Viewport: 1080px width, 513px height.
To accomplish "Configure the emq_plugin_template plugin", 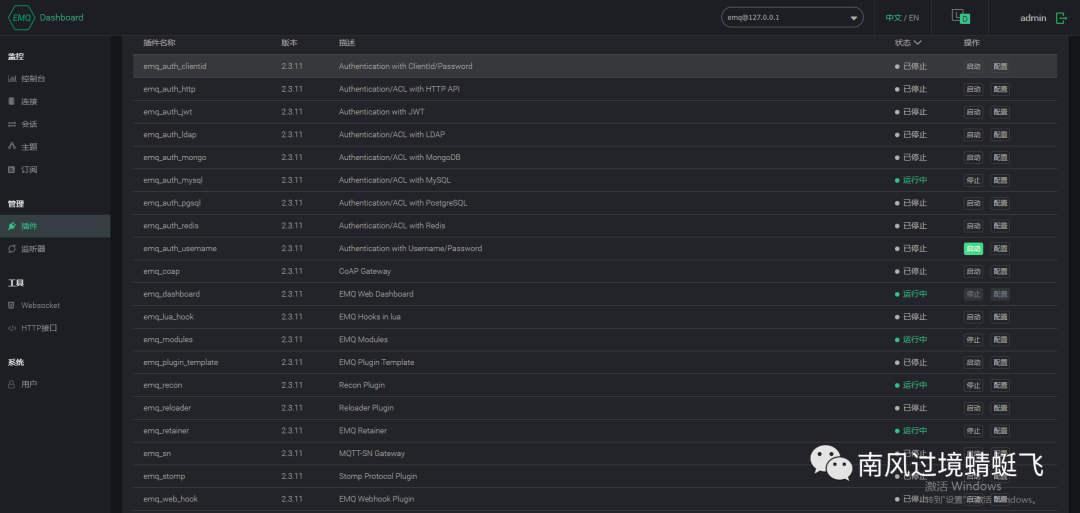I will pos(1000,362).
